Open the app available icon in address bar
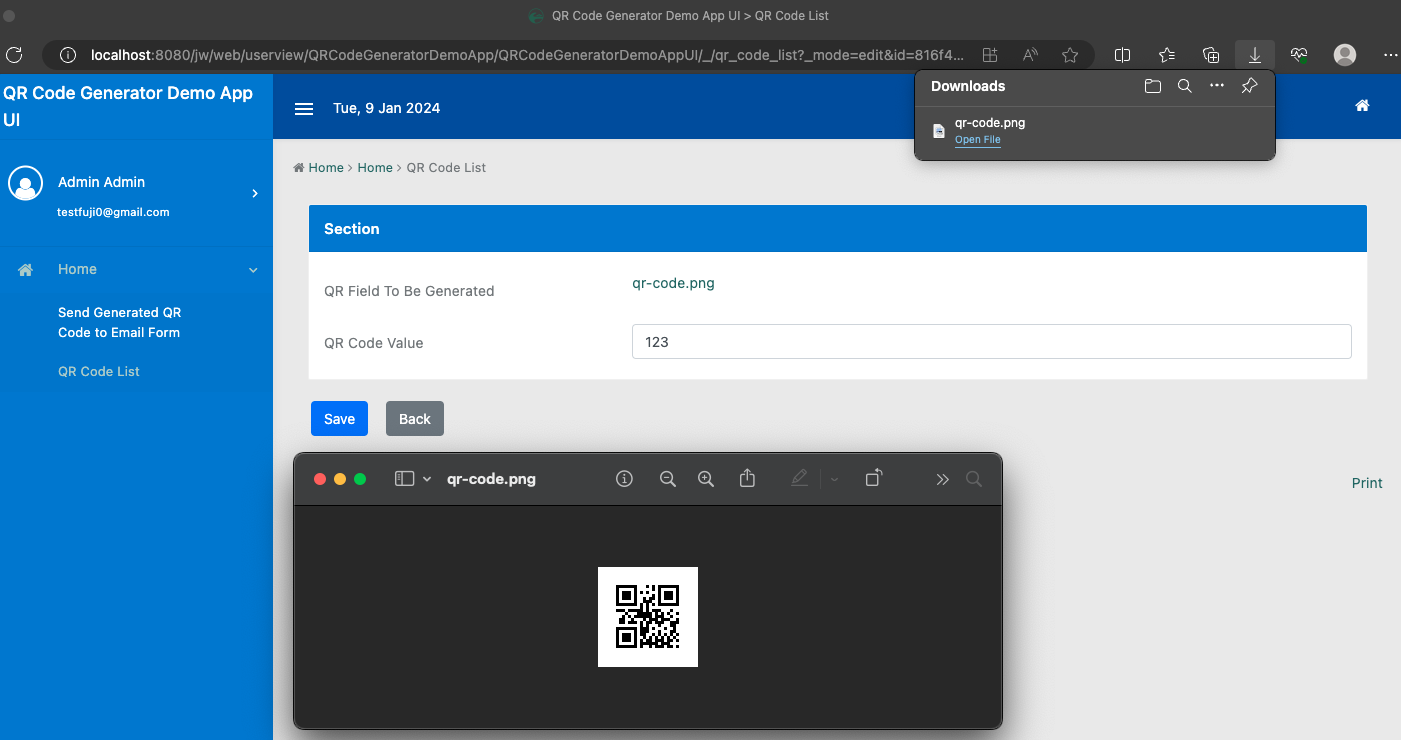The height and width of the screenshot is (740, 1401). pyautogui.click(x=990, y=55)
